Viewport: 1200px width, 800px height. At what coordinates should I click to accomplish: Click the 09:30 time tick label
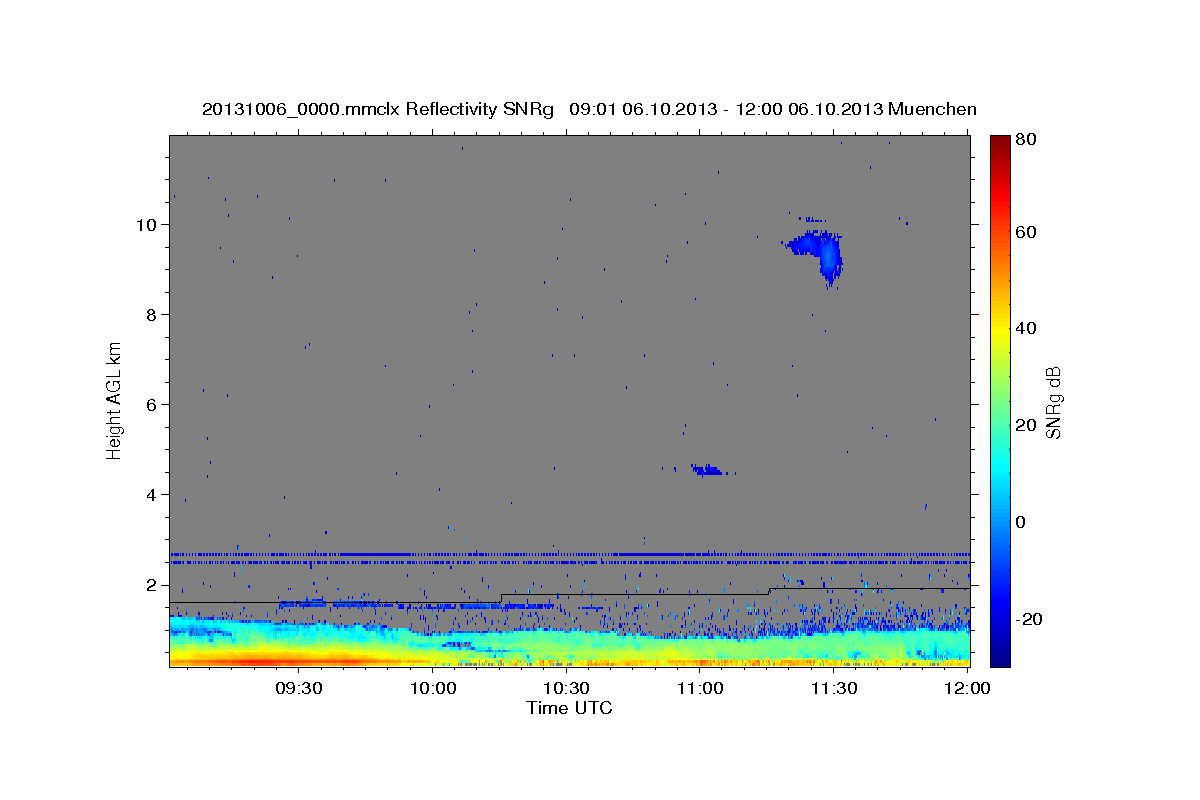[297, 688]
